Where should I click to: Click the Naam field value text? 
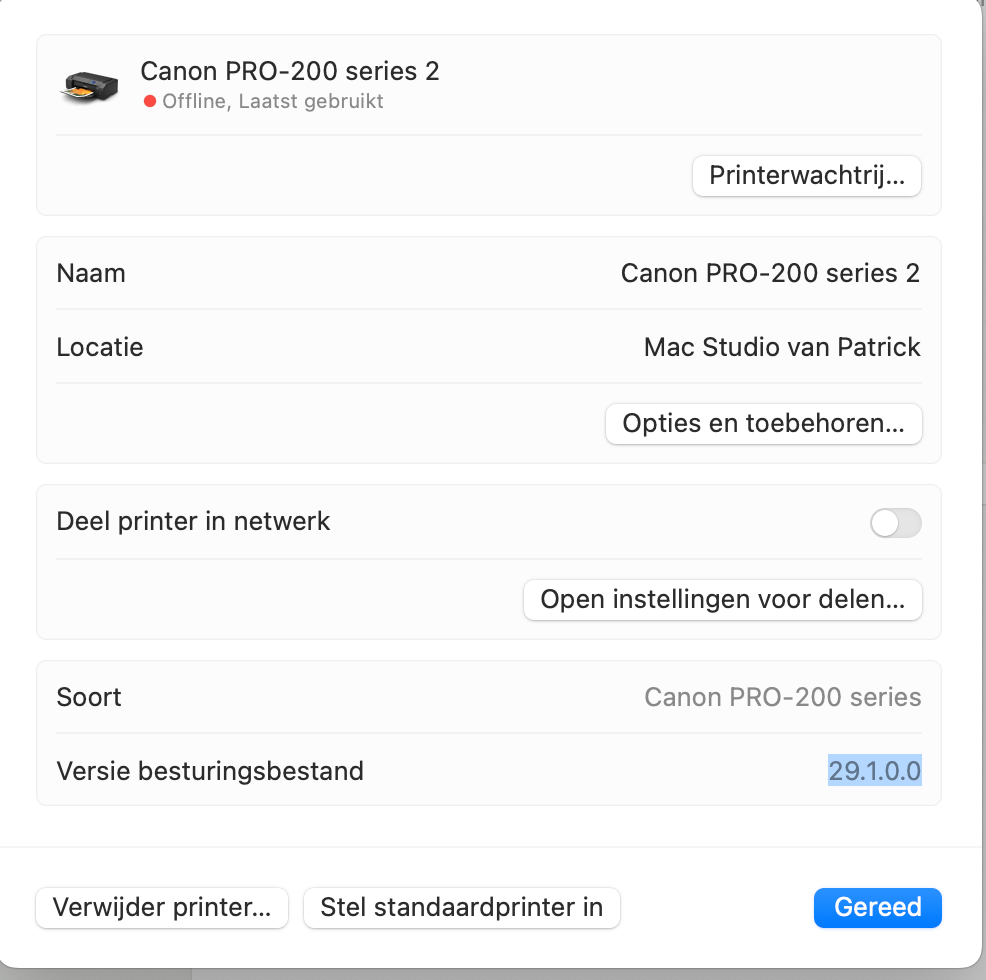point(770,273)
